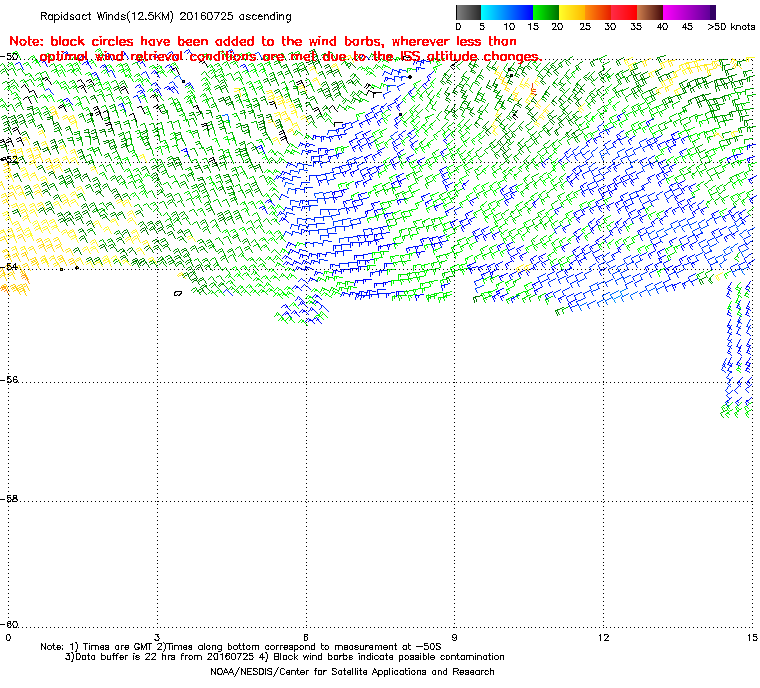Click the '>50 knots' legend label
This screenshot has width=760, height=688.
731,27
